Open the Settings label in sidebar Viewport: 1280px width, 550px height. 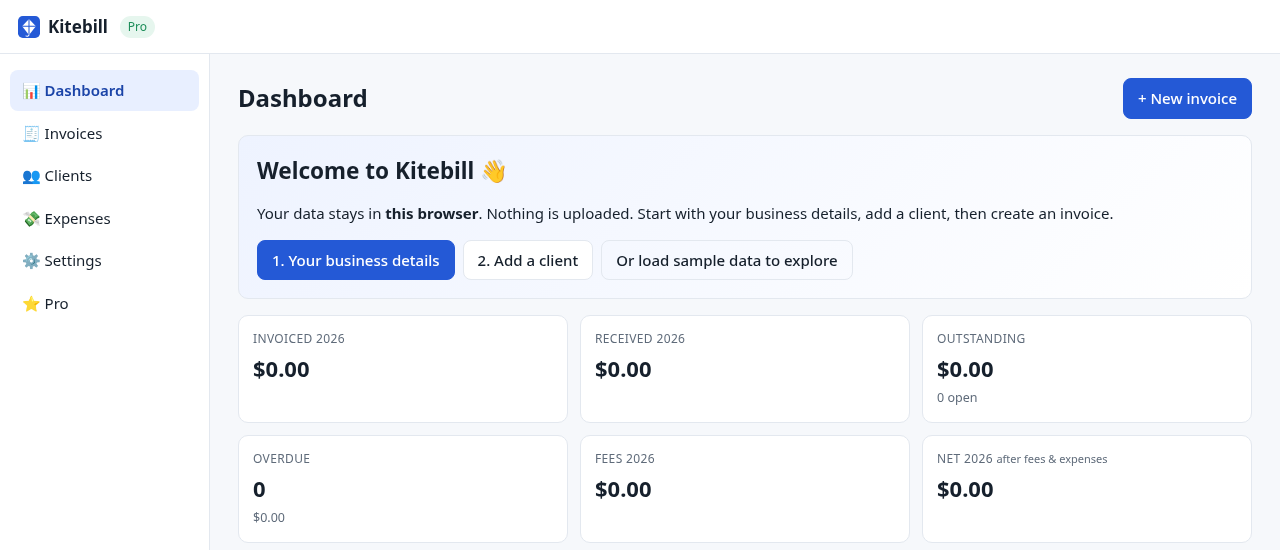coord(73,261)
